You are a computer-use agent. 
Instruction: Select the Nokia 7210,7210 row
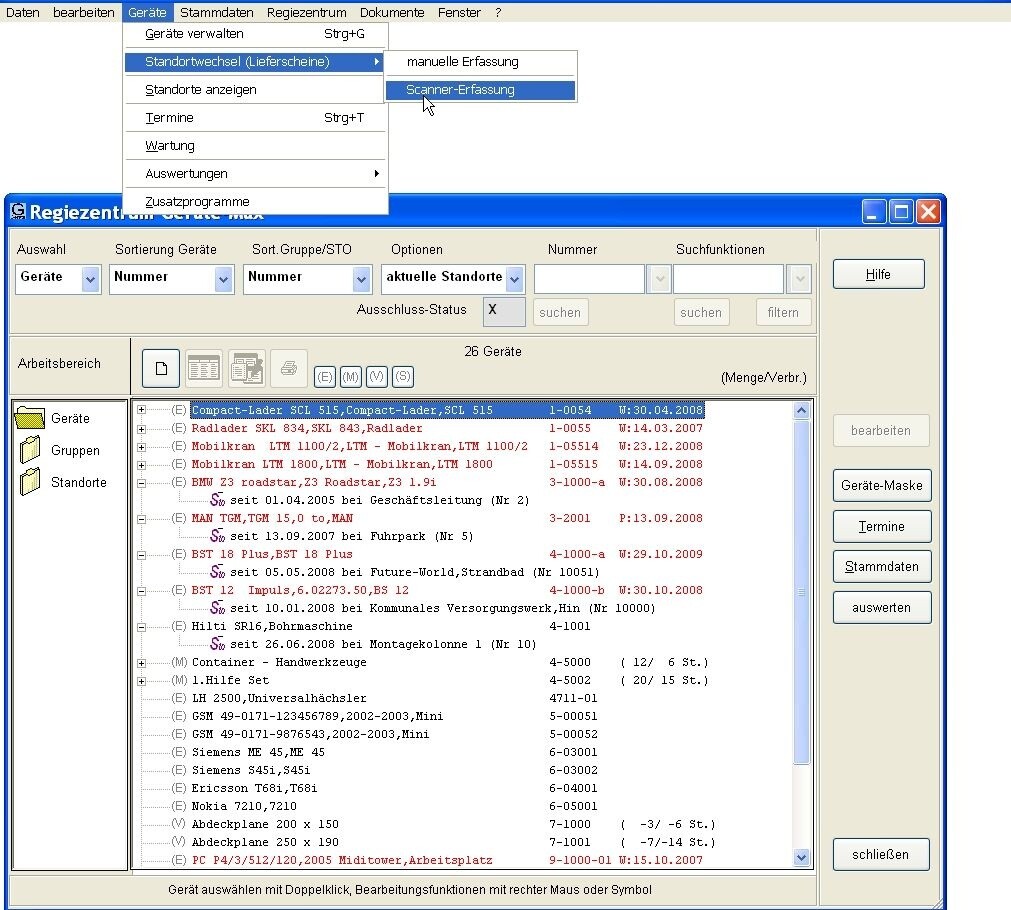pyautogui.click(x=395, y=806)
